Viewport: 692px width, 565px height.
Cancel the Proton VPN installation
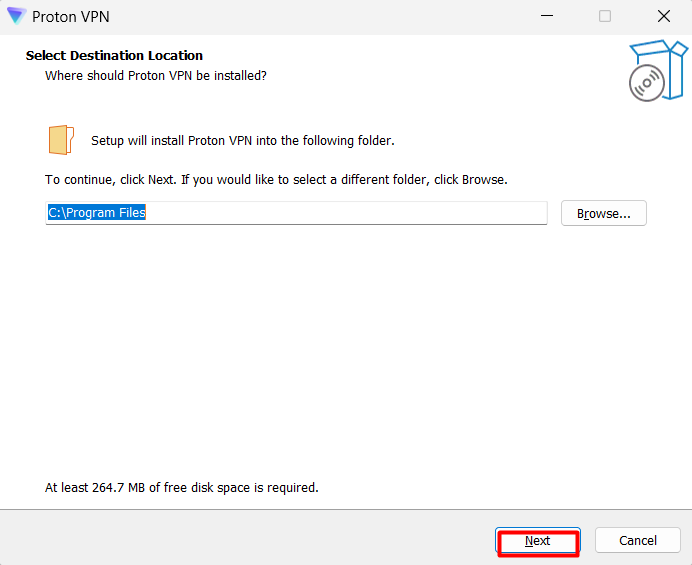click(638, 540)
